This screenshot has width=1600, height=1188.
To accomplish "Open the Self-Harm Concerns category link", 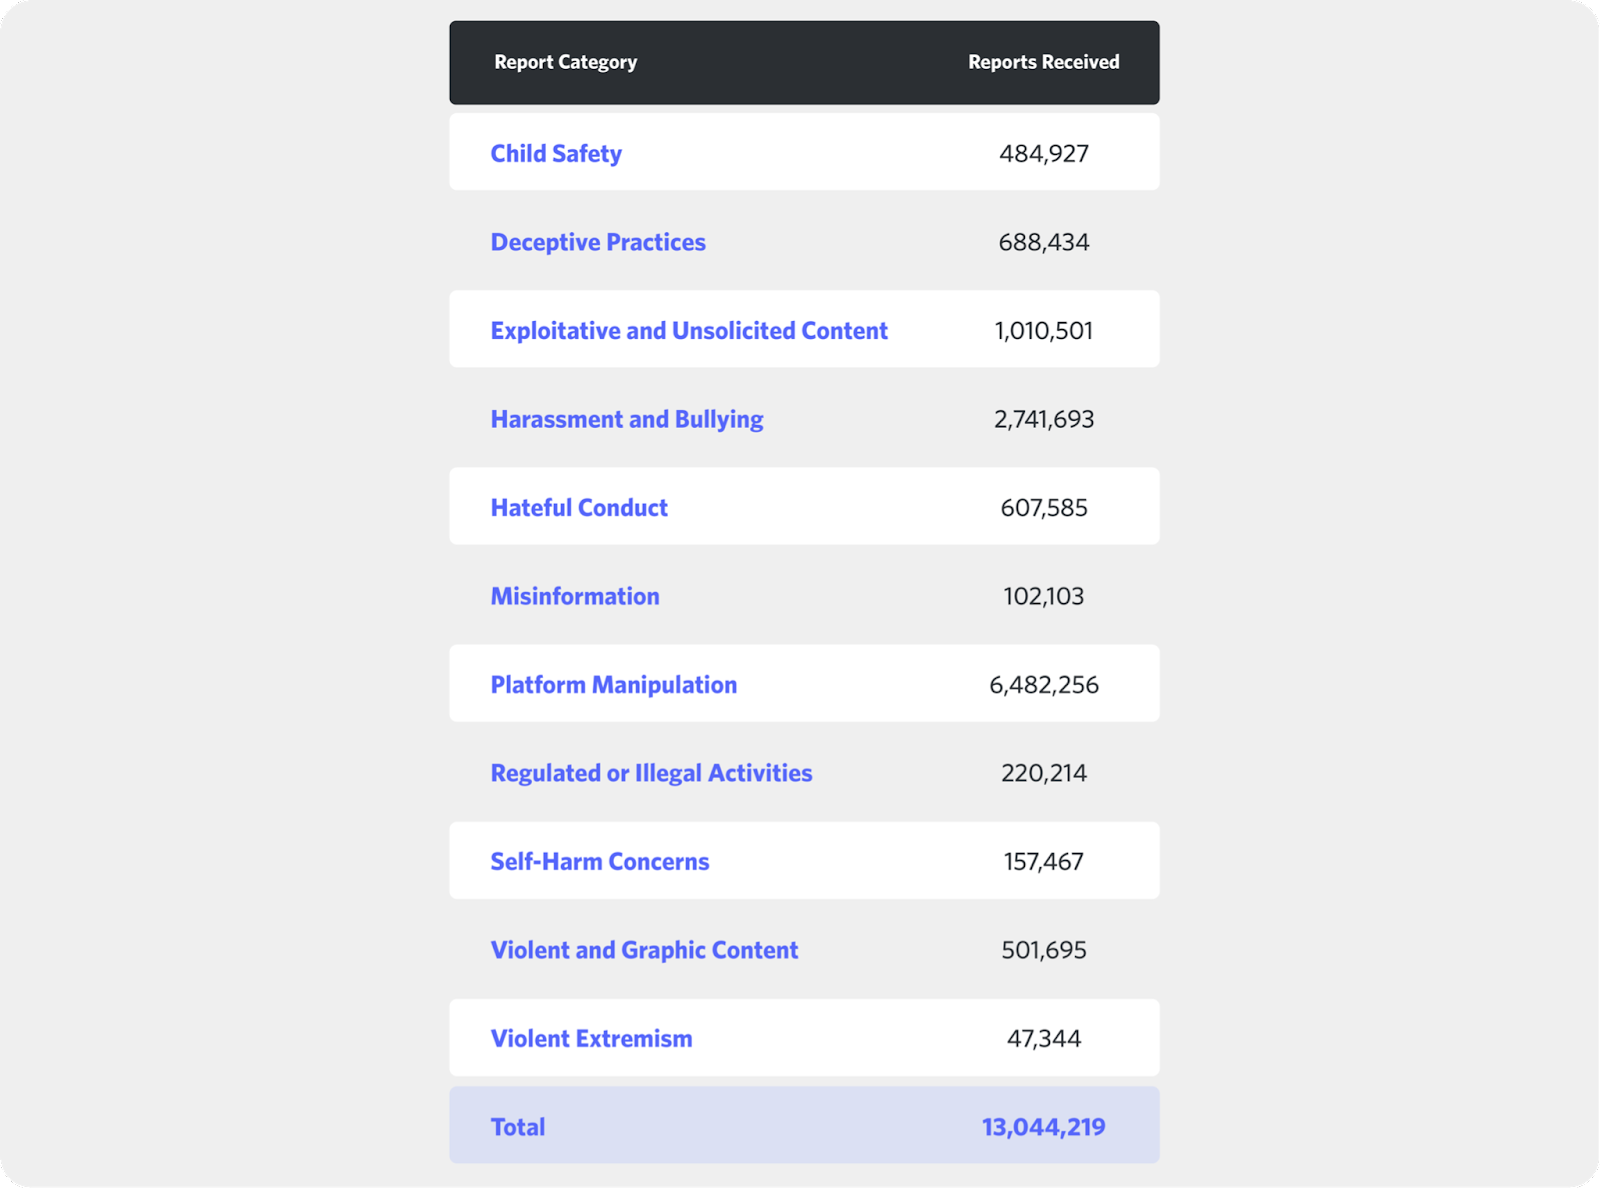I will [599, 861].
